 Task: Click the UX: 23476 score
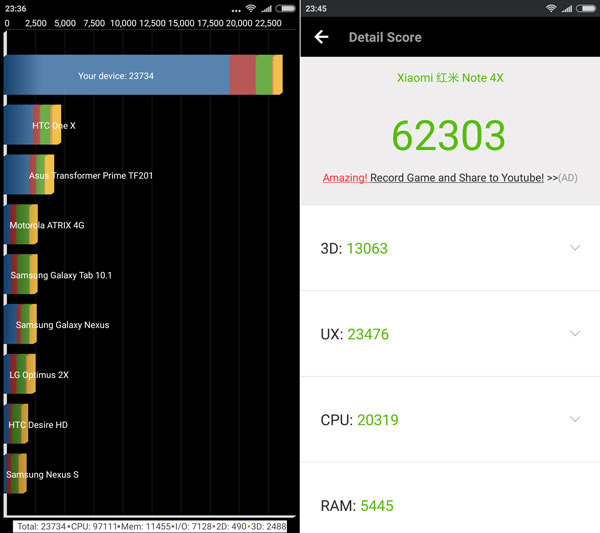pyautogui.click(x=354, y=334)
